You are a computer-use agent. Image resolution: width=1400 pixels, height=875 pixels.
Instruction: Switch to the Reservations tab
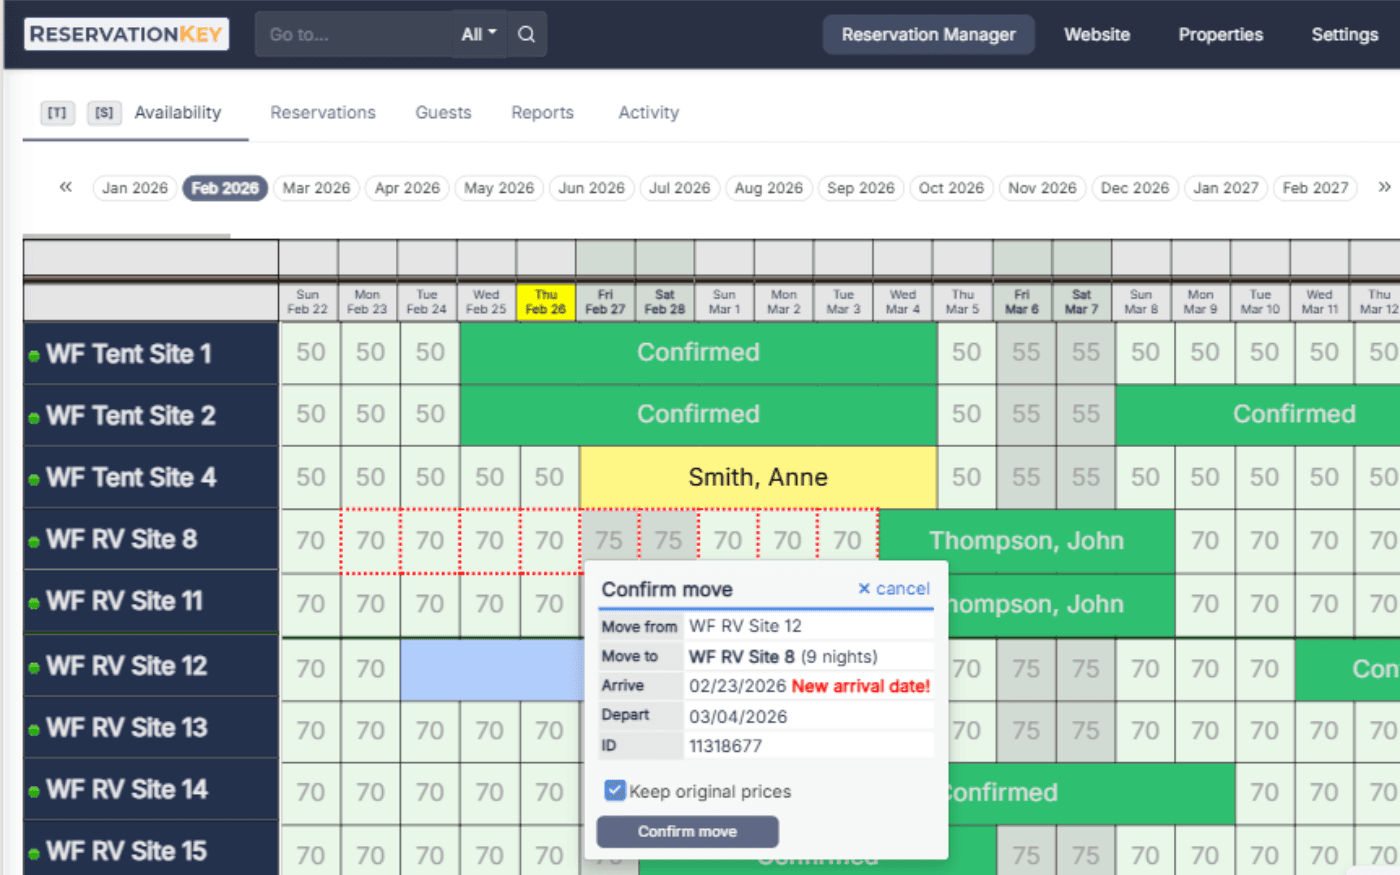coord(322,112)
